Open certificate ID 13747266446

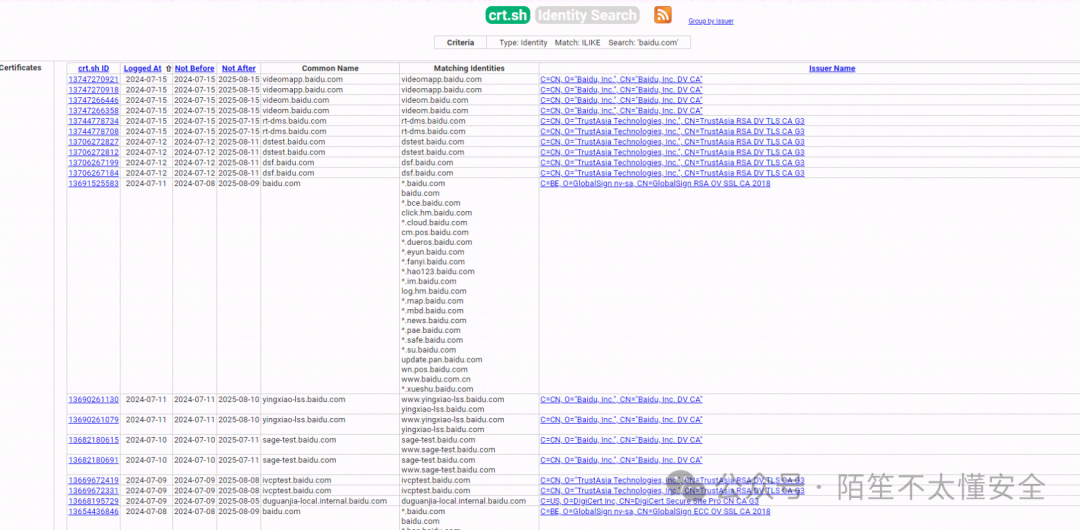point(94,100)
